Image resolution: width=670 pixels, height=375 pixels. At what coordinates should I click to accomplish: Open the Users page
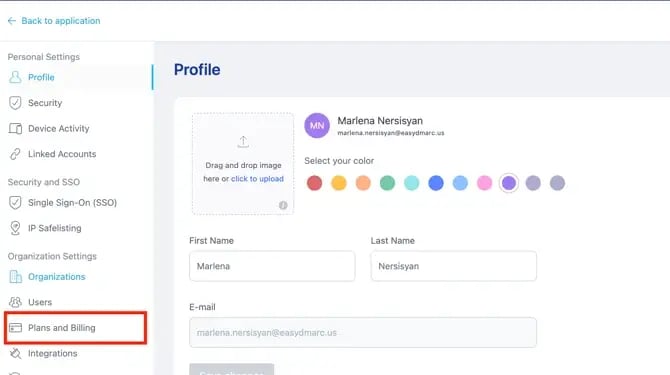click(40, 302)
